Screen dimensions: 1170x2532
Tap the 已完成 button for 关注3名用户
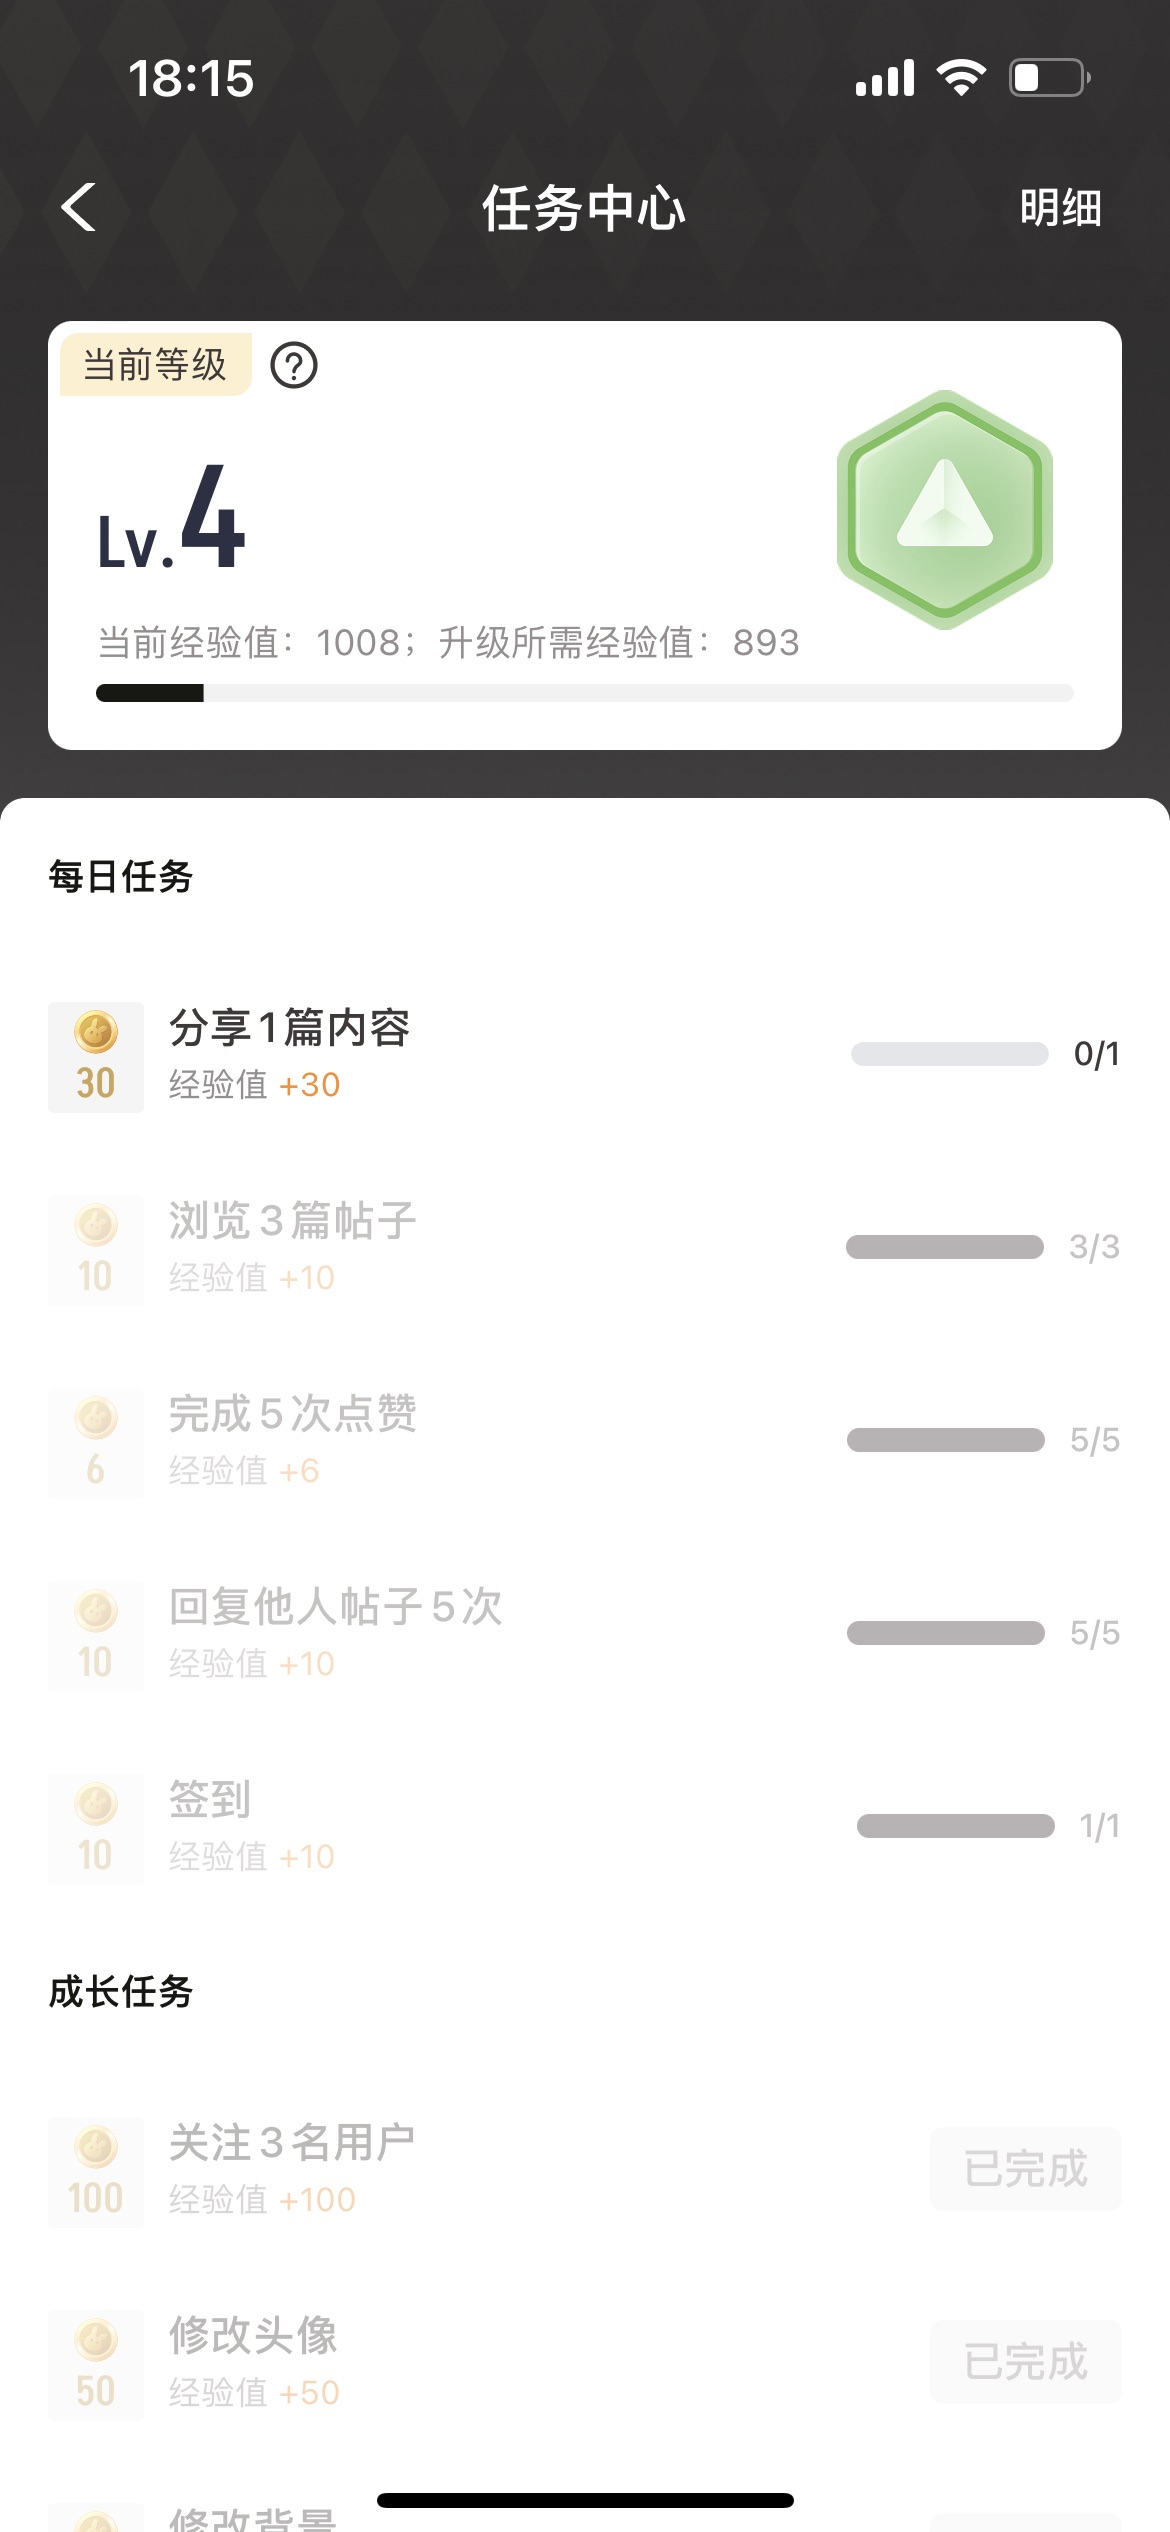click(1025, 2169)
